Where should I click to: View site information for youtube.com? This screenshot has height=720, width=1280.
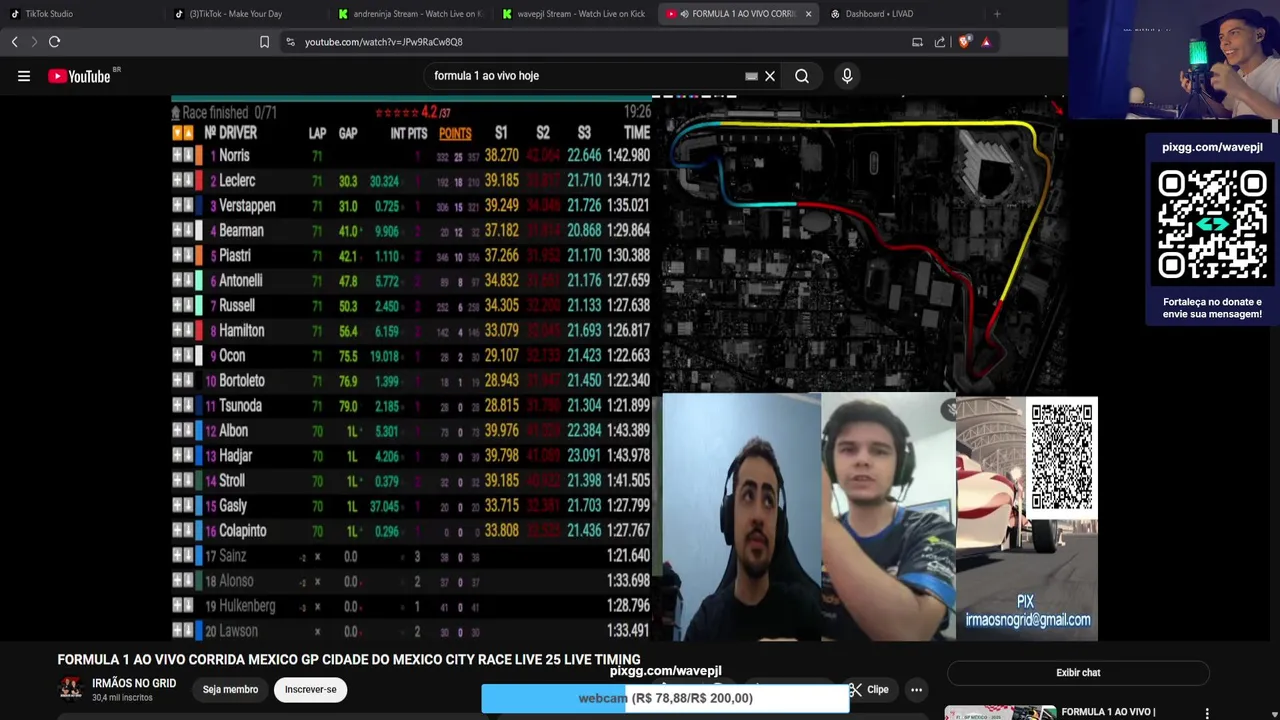pyautogui.click(x=290, y=42)
